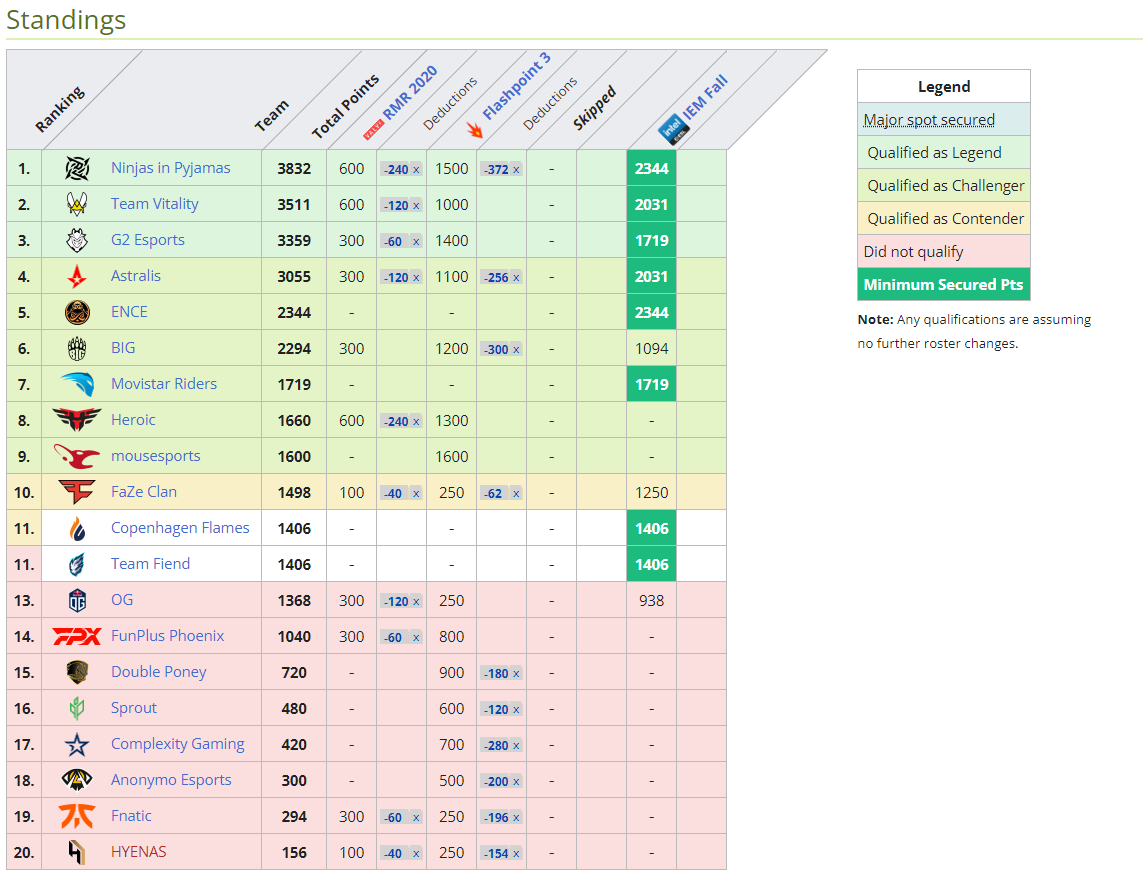1143x885 pixels.
Task: Click FaZe Clan's IEM Fall value 1250
Action: tap(652, 493)
